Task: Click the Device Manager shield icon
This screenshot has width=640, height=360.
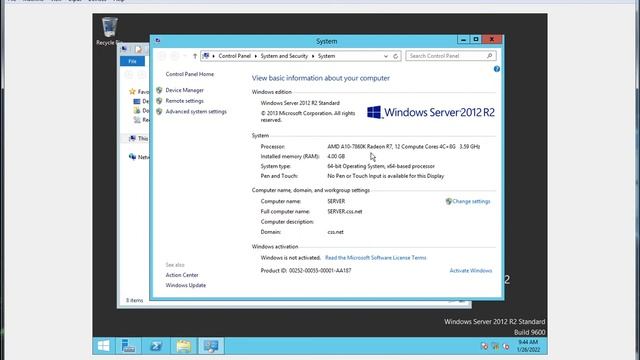Action: click(159, 90)
